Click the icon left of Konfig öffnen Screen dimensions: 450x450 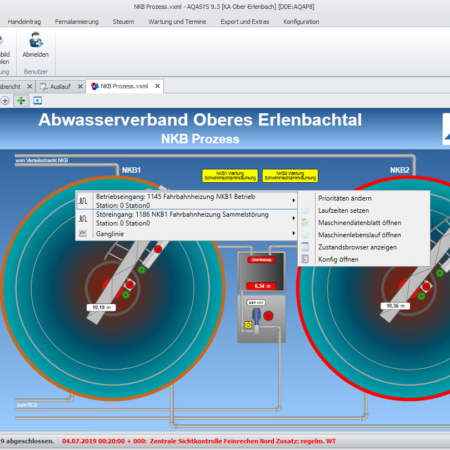[305, 259]
